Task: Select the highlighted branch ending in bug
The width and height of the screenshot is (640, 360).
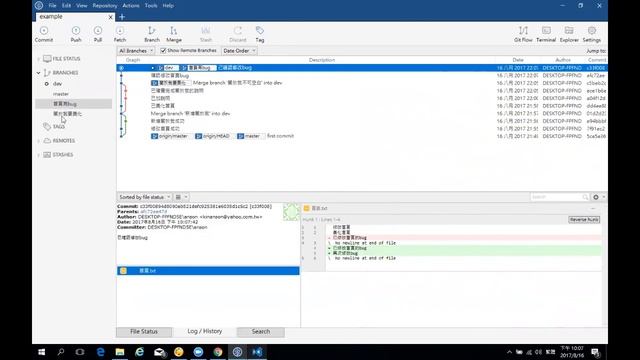Action: tap(73, 104)
